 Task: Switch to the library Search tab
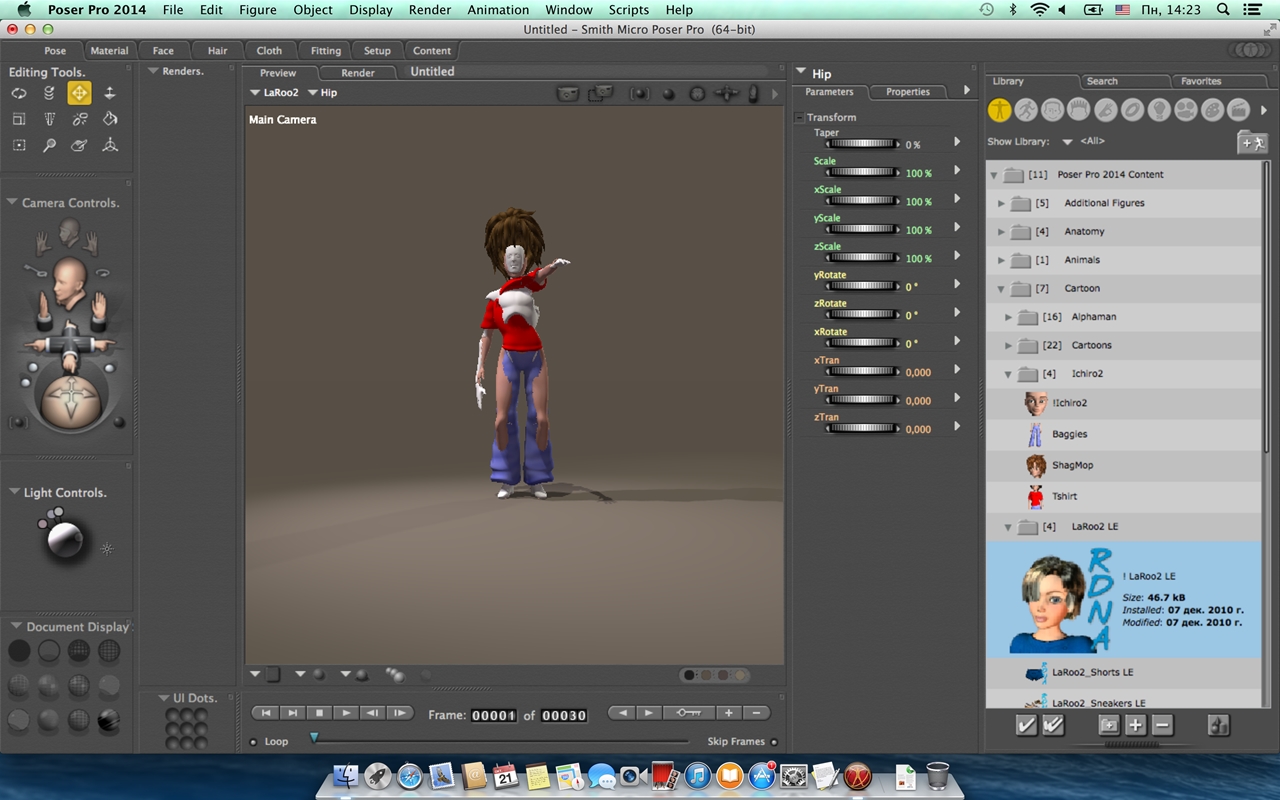click(1102, 81)
